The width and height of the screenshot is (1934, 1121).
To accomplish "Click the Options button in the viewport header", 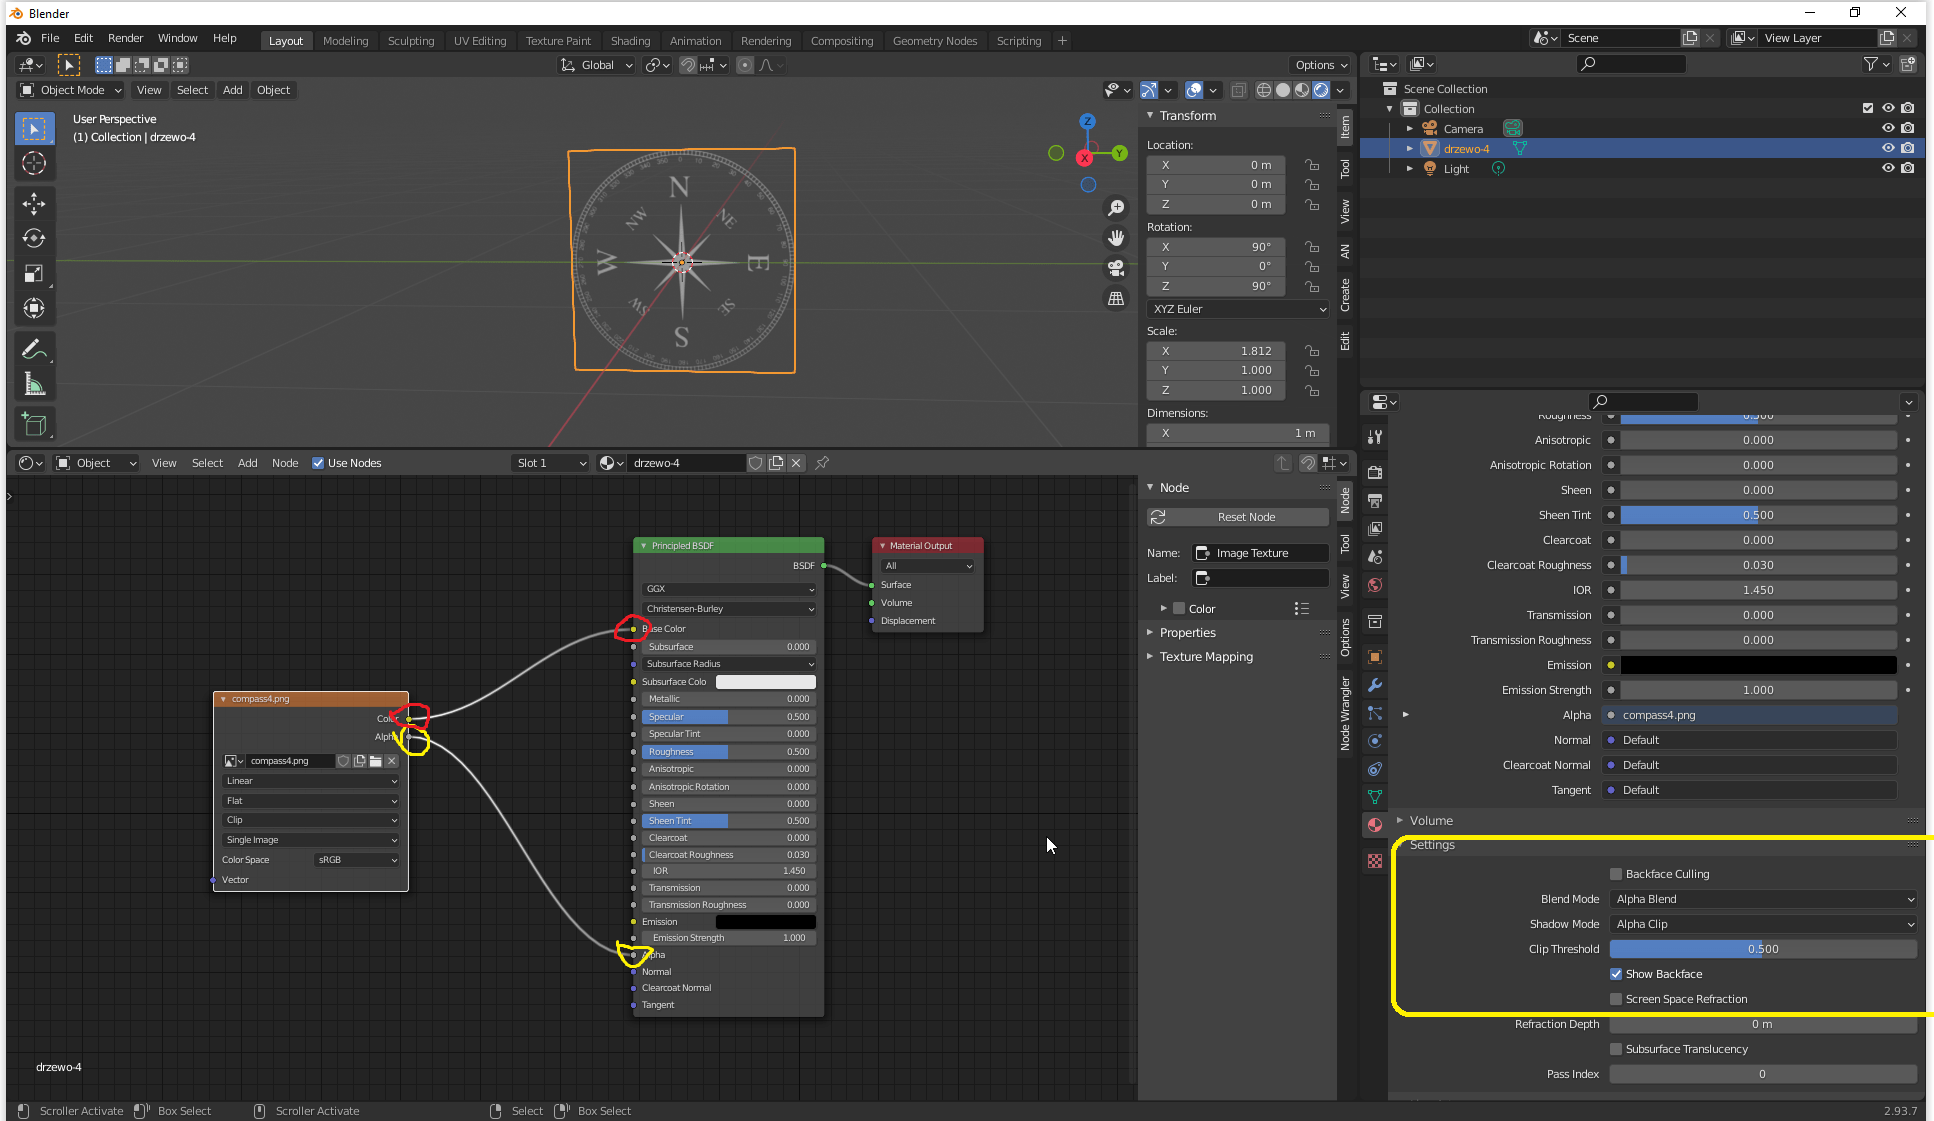I will (1318, 64).
